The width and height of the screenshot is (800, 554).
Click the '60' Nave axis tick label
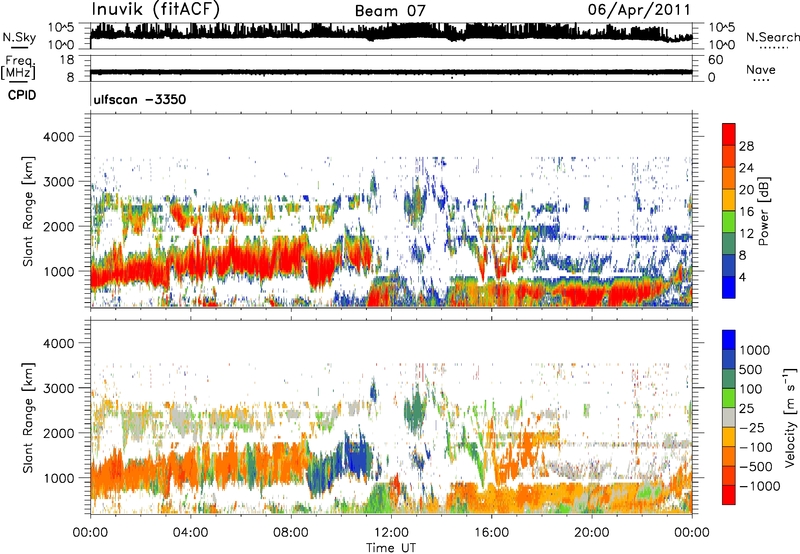click(715, 60)
